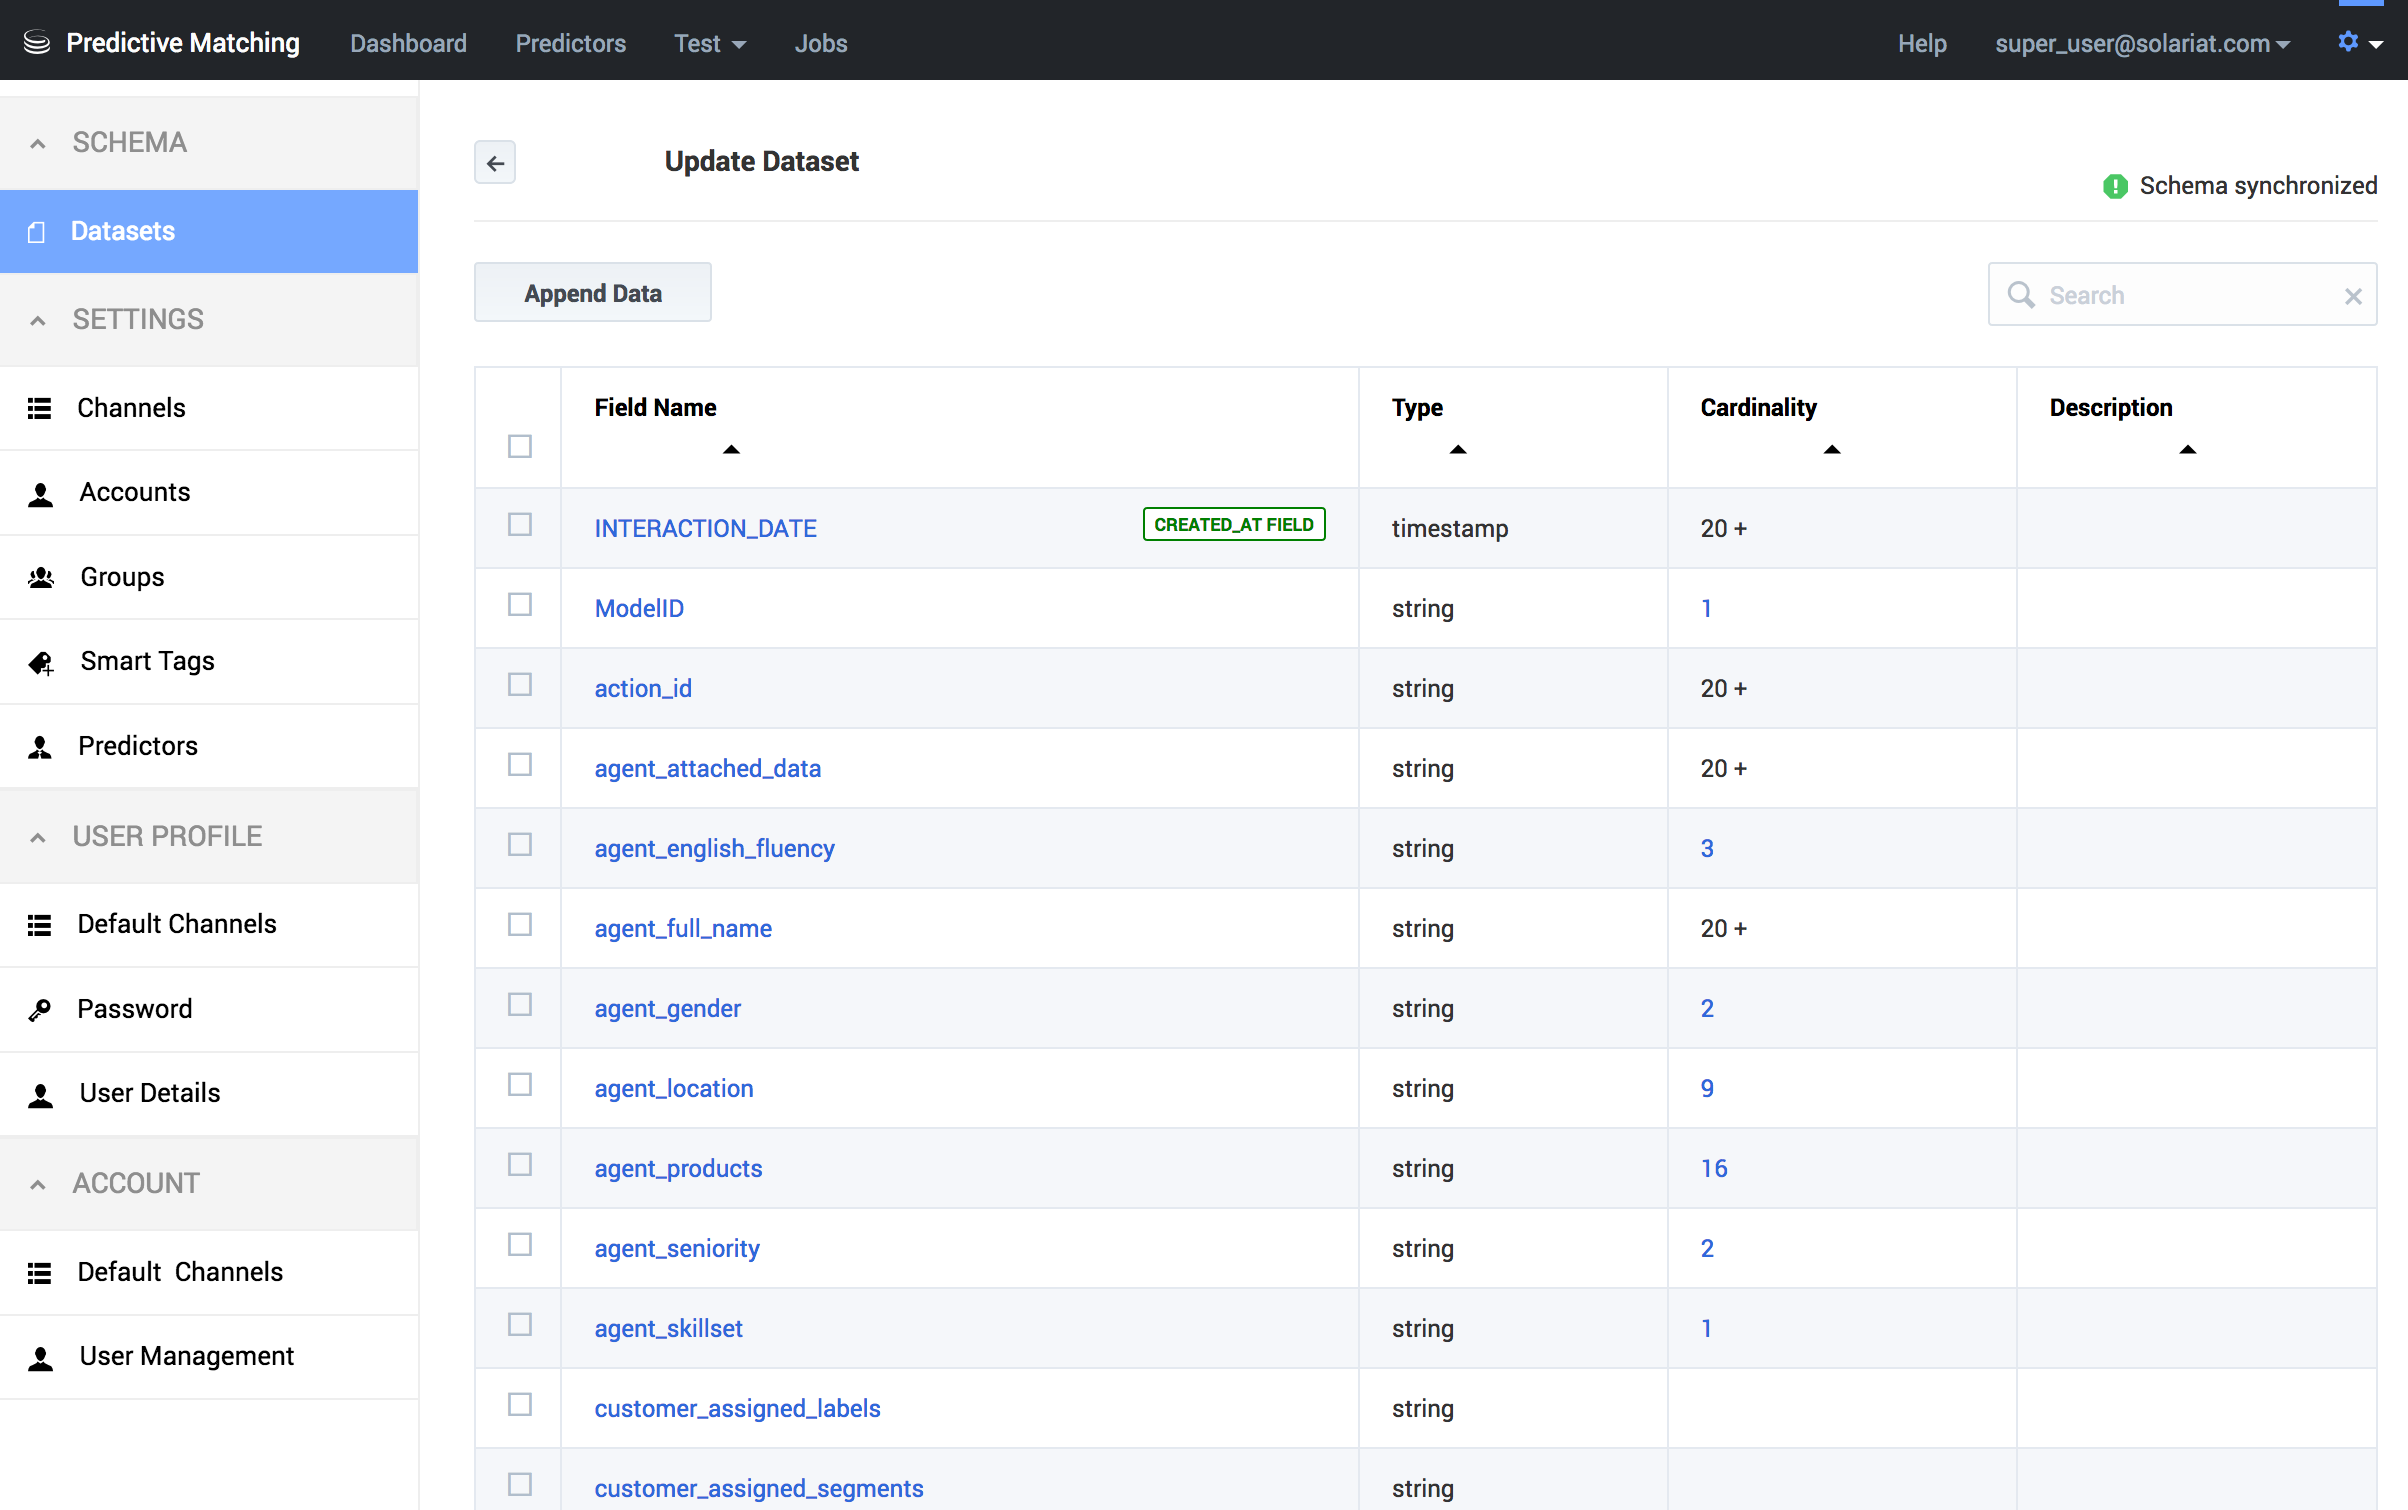2408x1510 pixels.
Task: Go to the Dashboard nav item
Action: tap(408, 44)
